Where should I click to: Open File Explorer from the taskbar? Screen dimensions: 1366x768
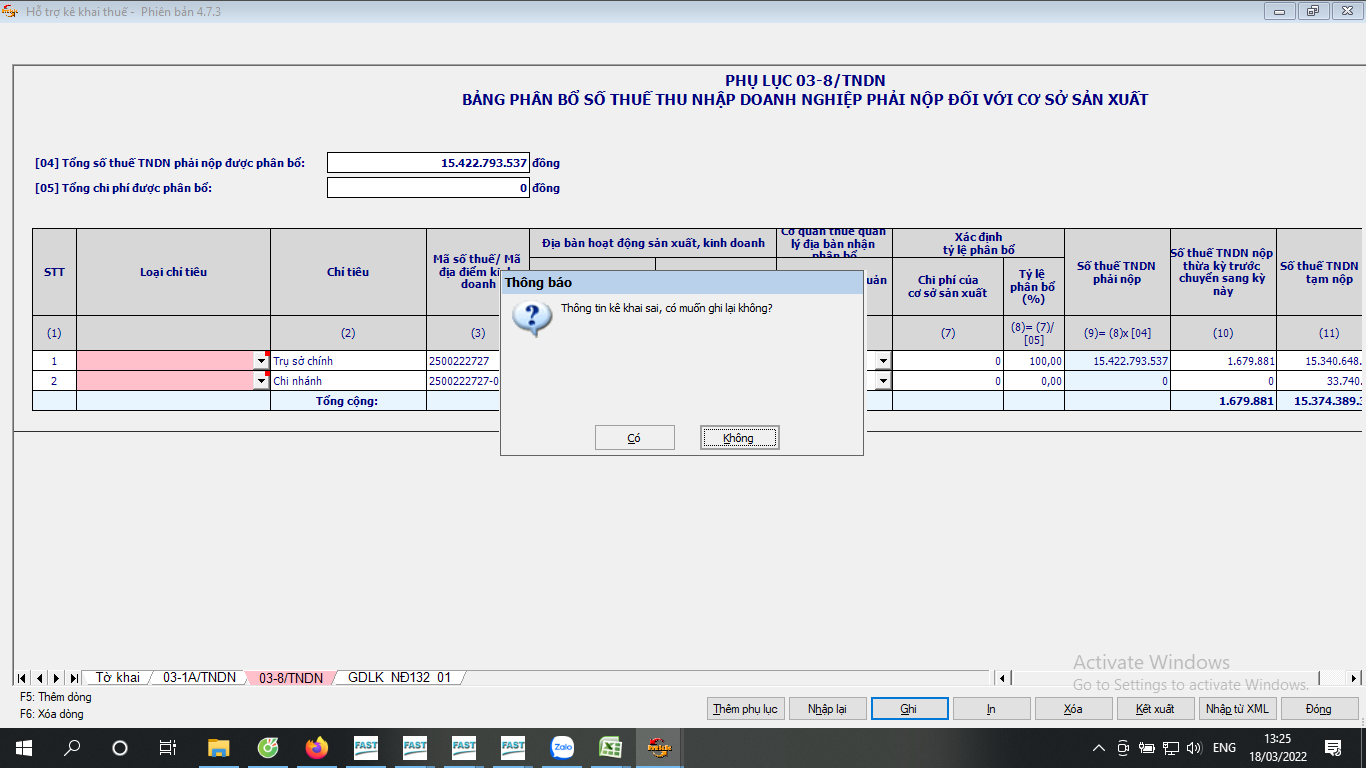(x=219, y=747)
